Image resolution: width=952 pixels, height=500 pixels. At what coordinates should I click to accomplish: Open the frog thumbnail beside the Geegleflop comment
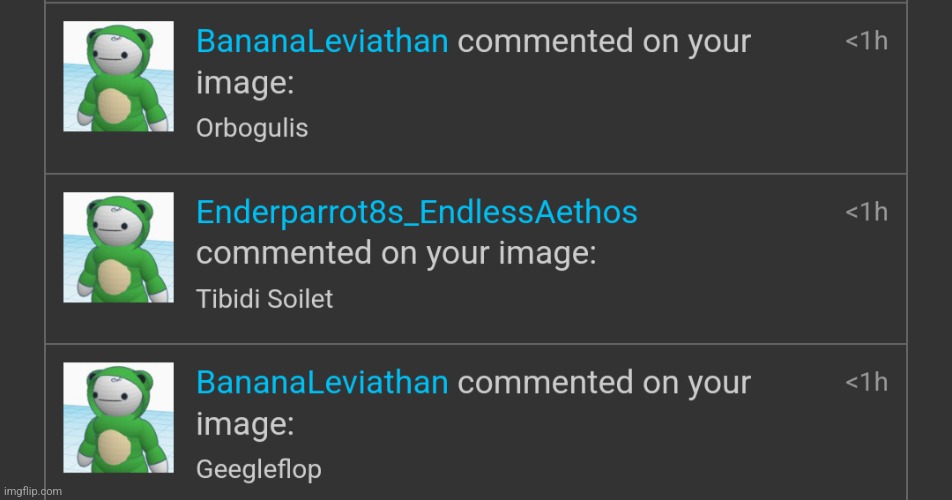point(118,418)
